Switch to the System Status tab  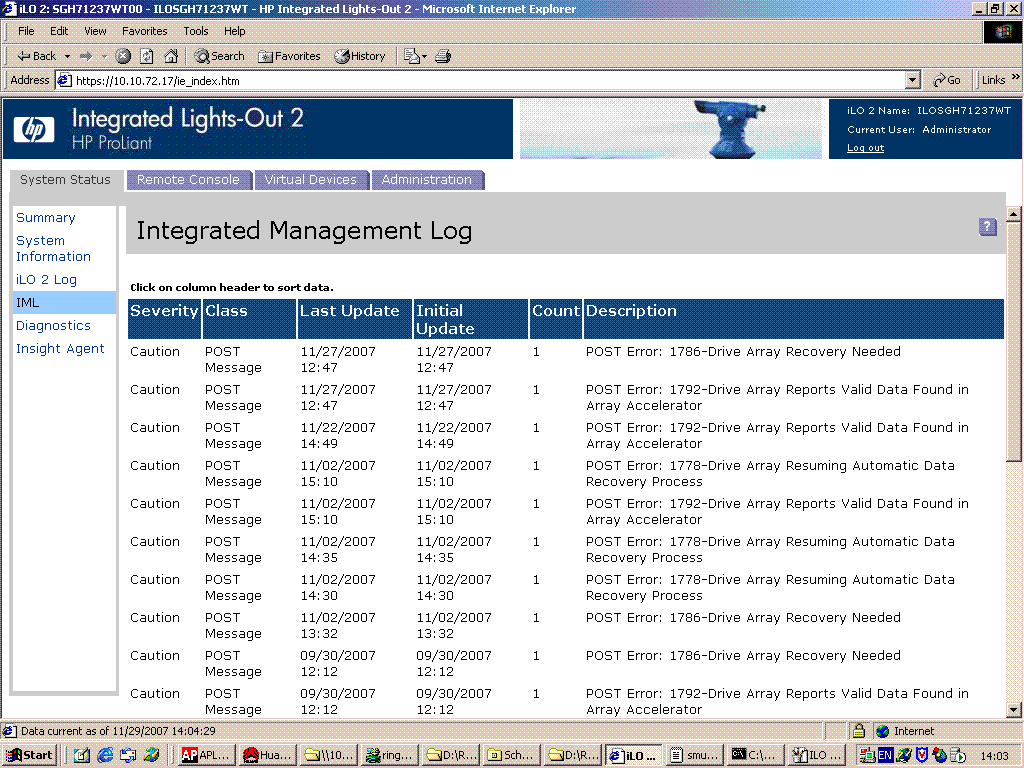click(x=65, y=180)
